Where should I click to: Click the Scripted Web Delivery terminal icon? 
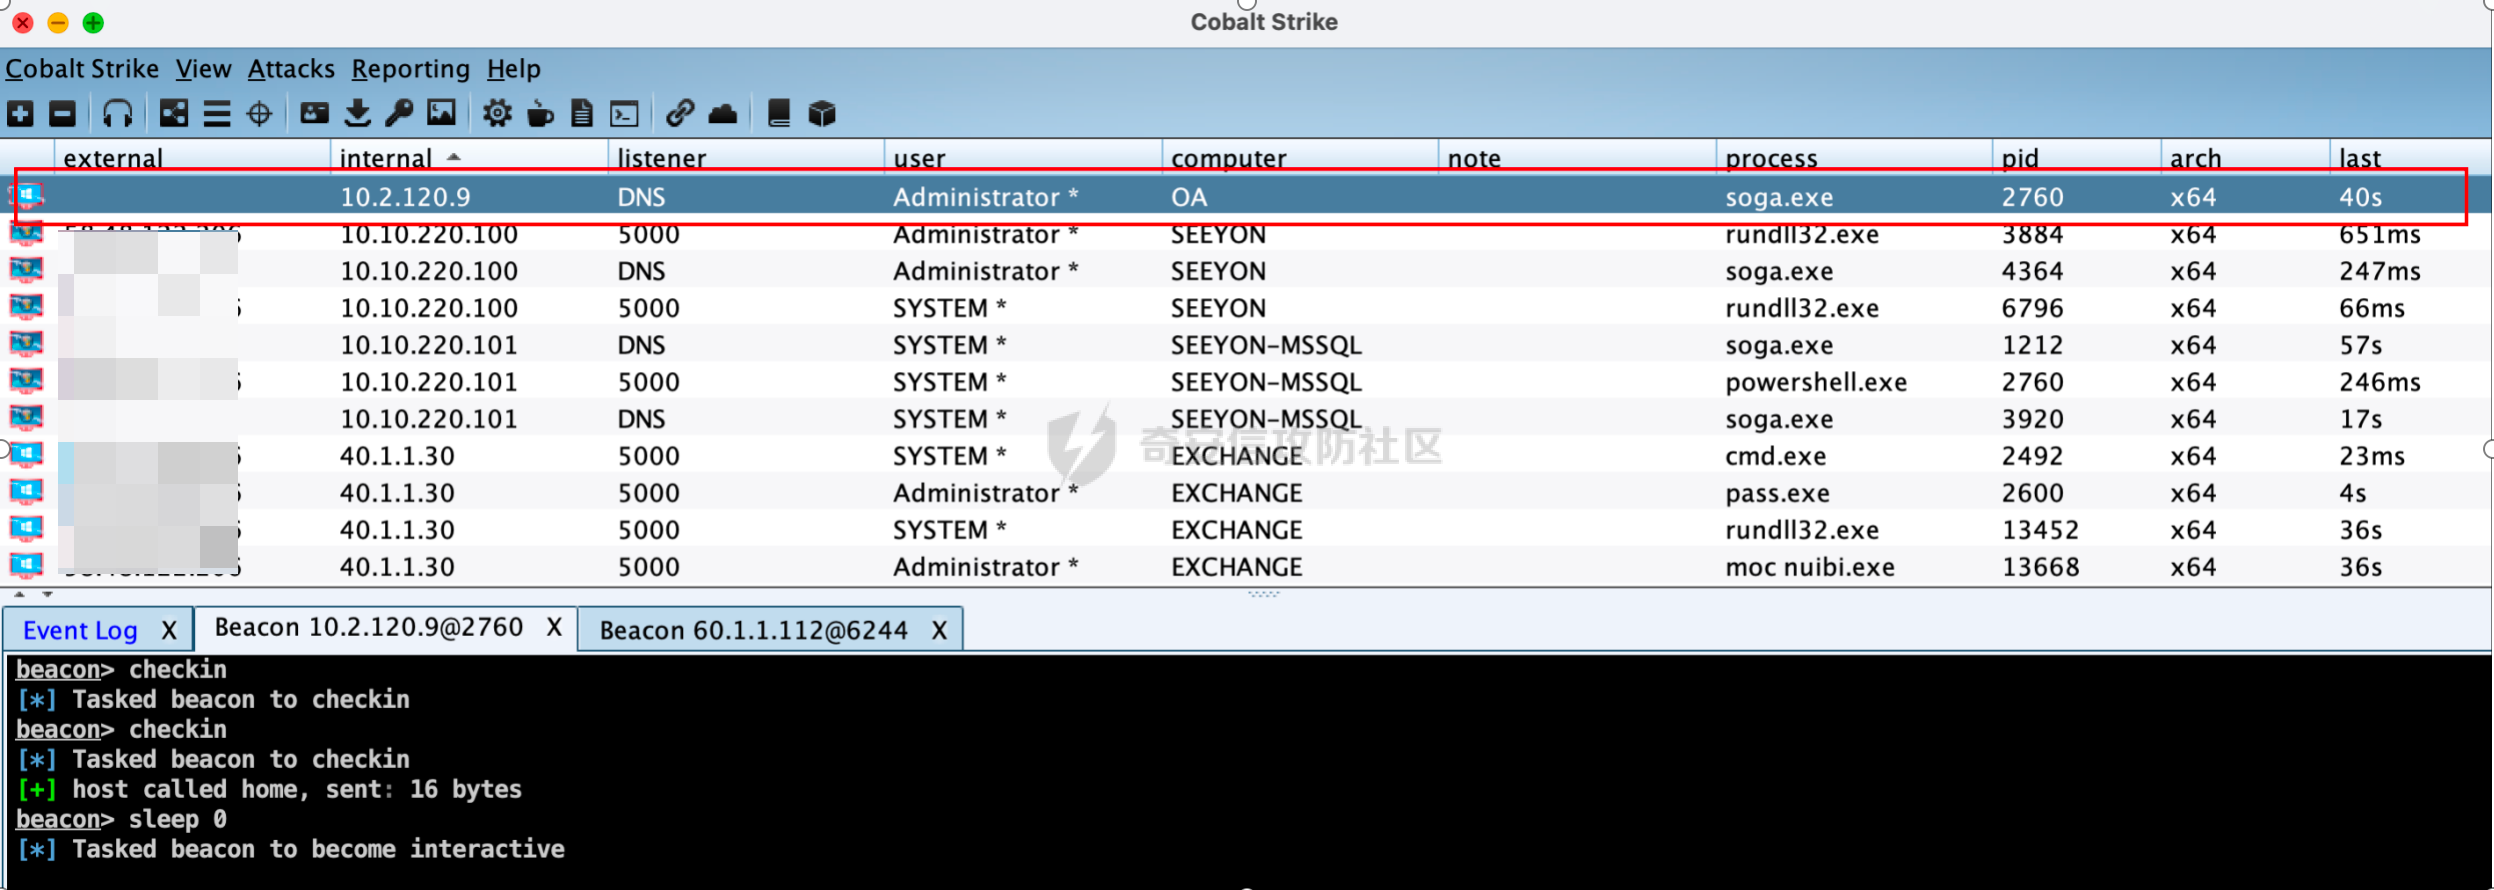[x=624, y=114]
